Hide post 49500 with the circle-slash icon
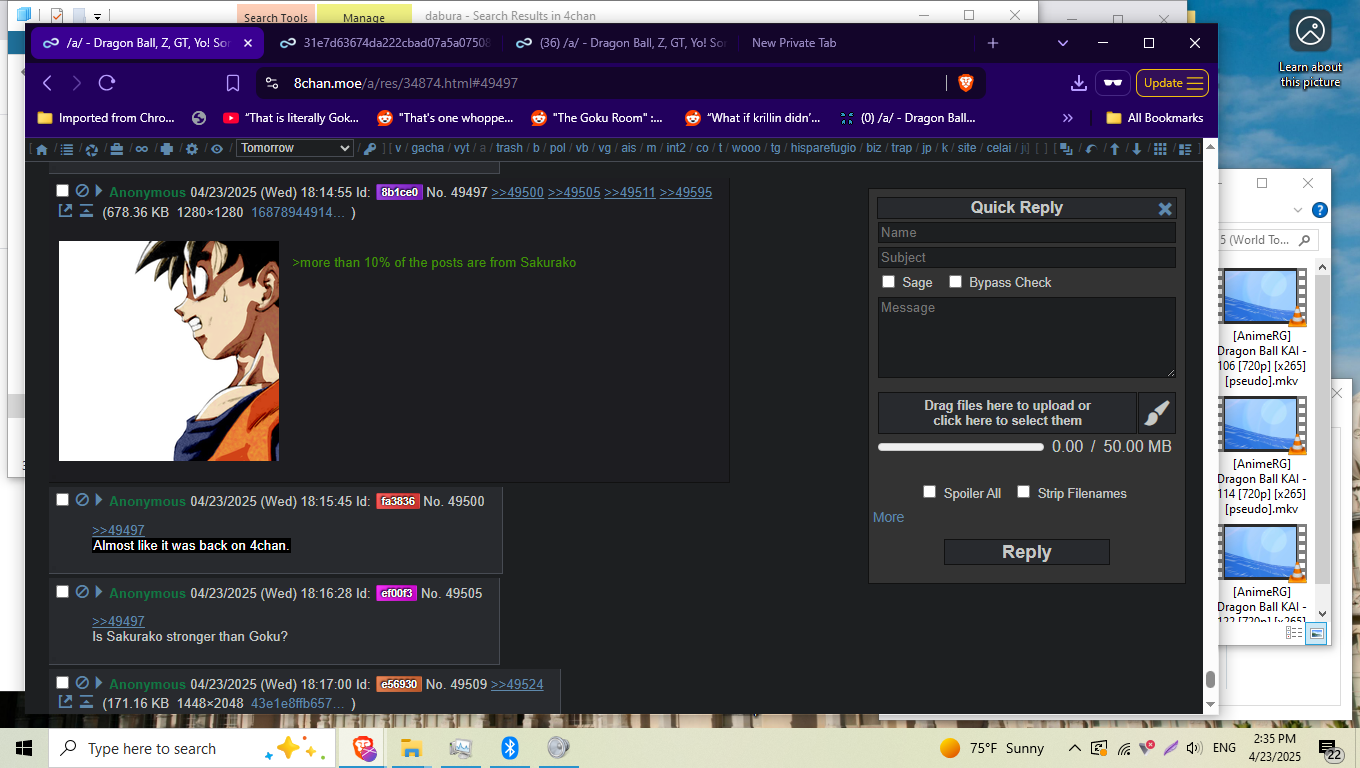The image size is (1360, 768). (x=82, y=500)
